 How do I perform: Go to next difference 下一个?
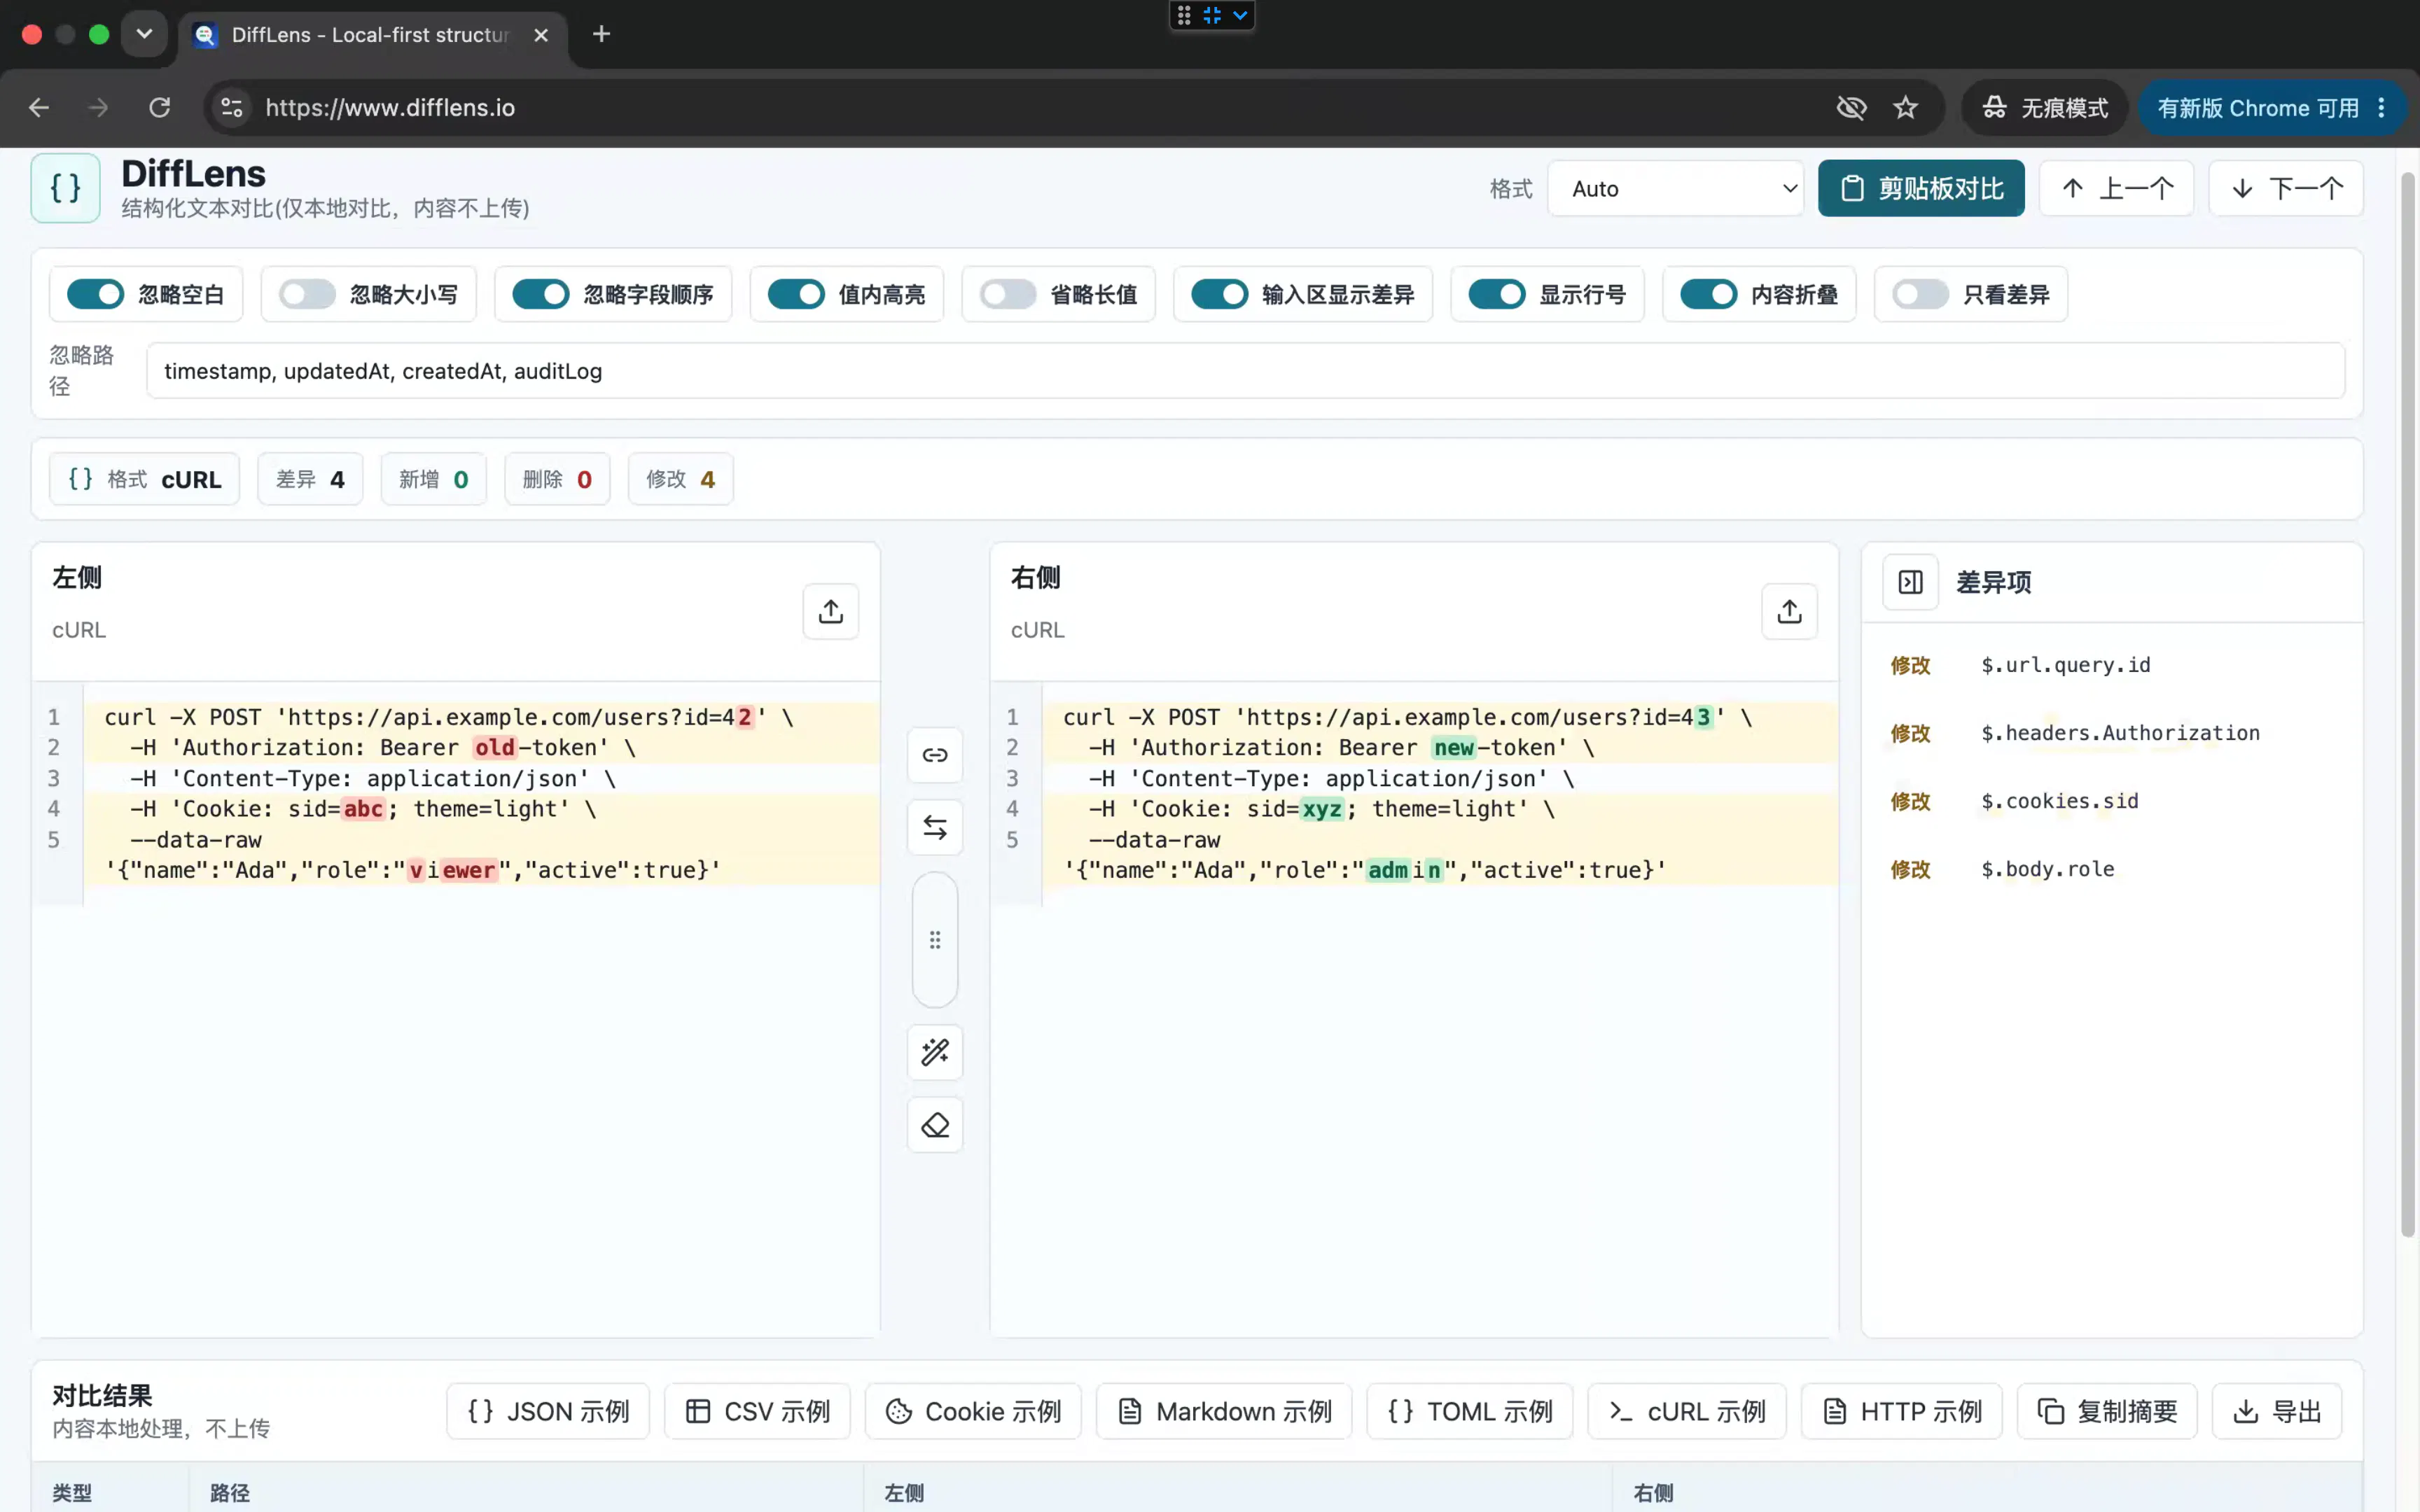[x=2286, y=188]
